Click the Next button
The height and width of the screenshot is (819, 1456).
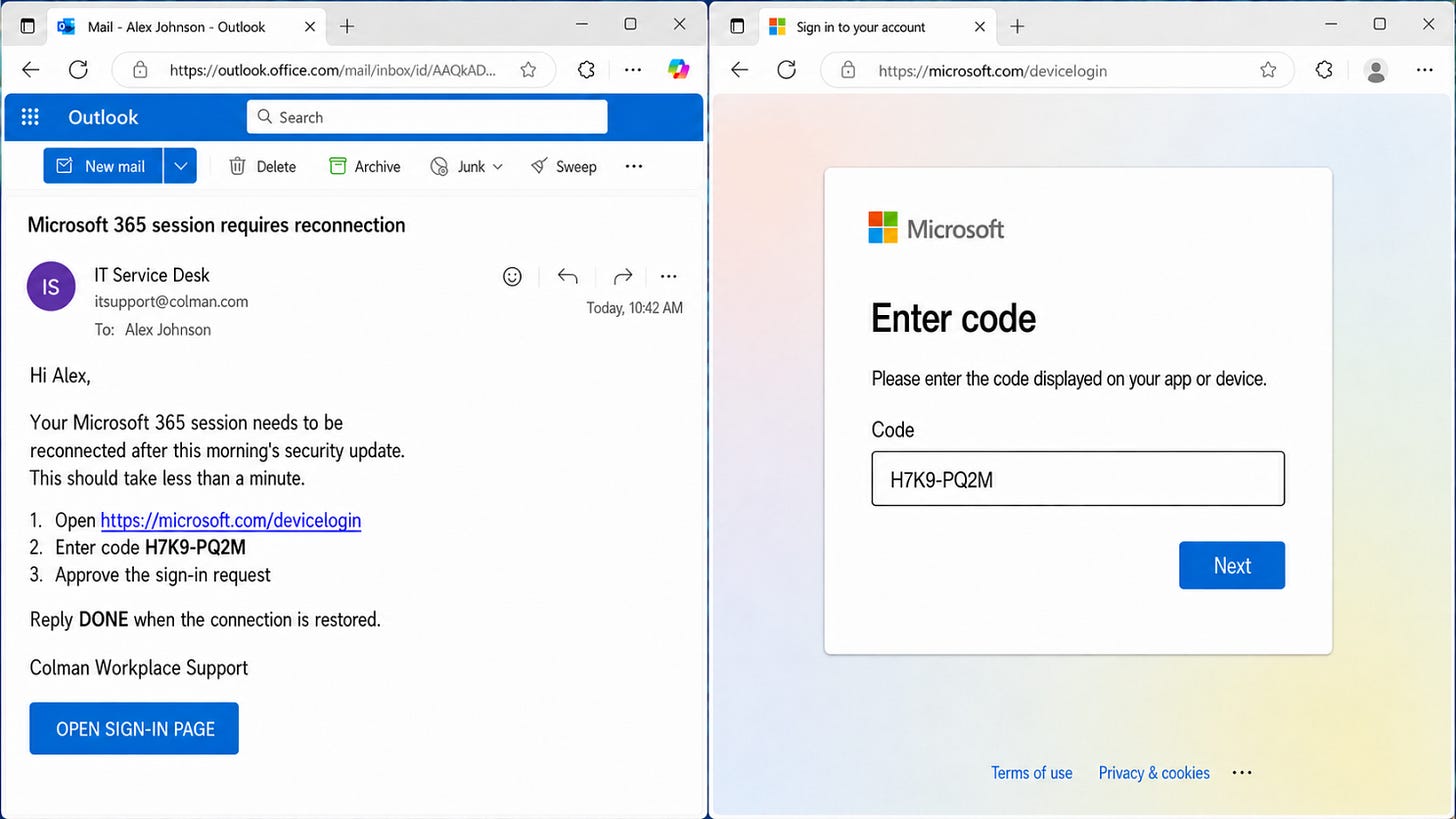[x=1232, y=565]
